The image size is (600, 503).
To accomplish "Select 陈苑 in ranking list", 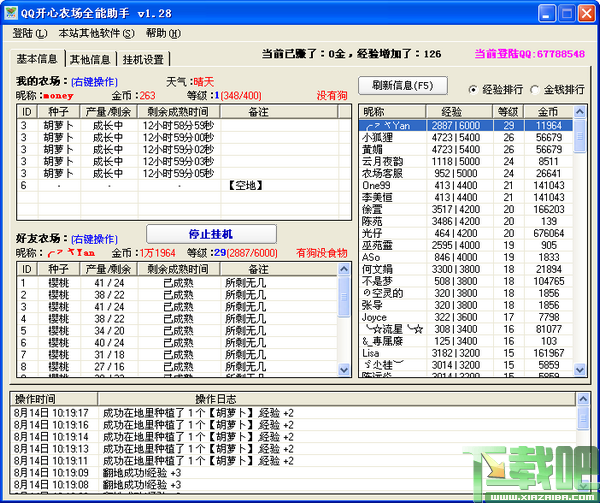I will 466,221.
